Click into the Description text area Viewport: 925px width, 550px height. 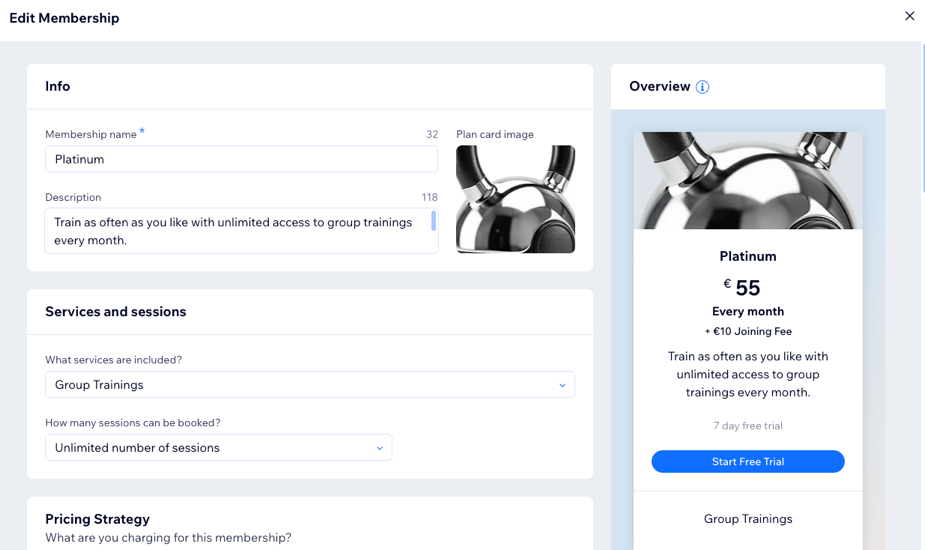235,231
